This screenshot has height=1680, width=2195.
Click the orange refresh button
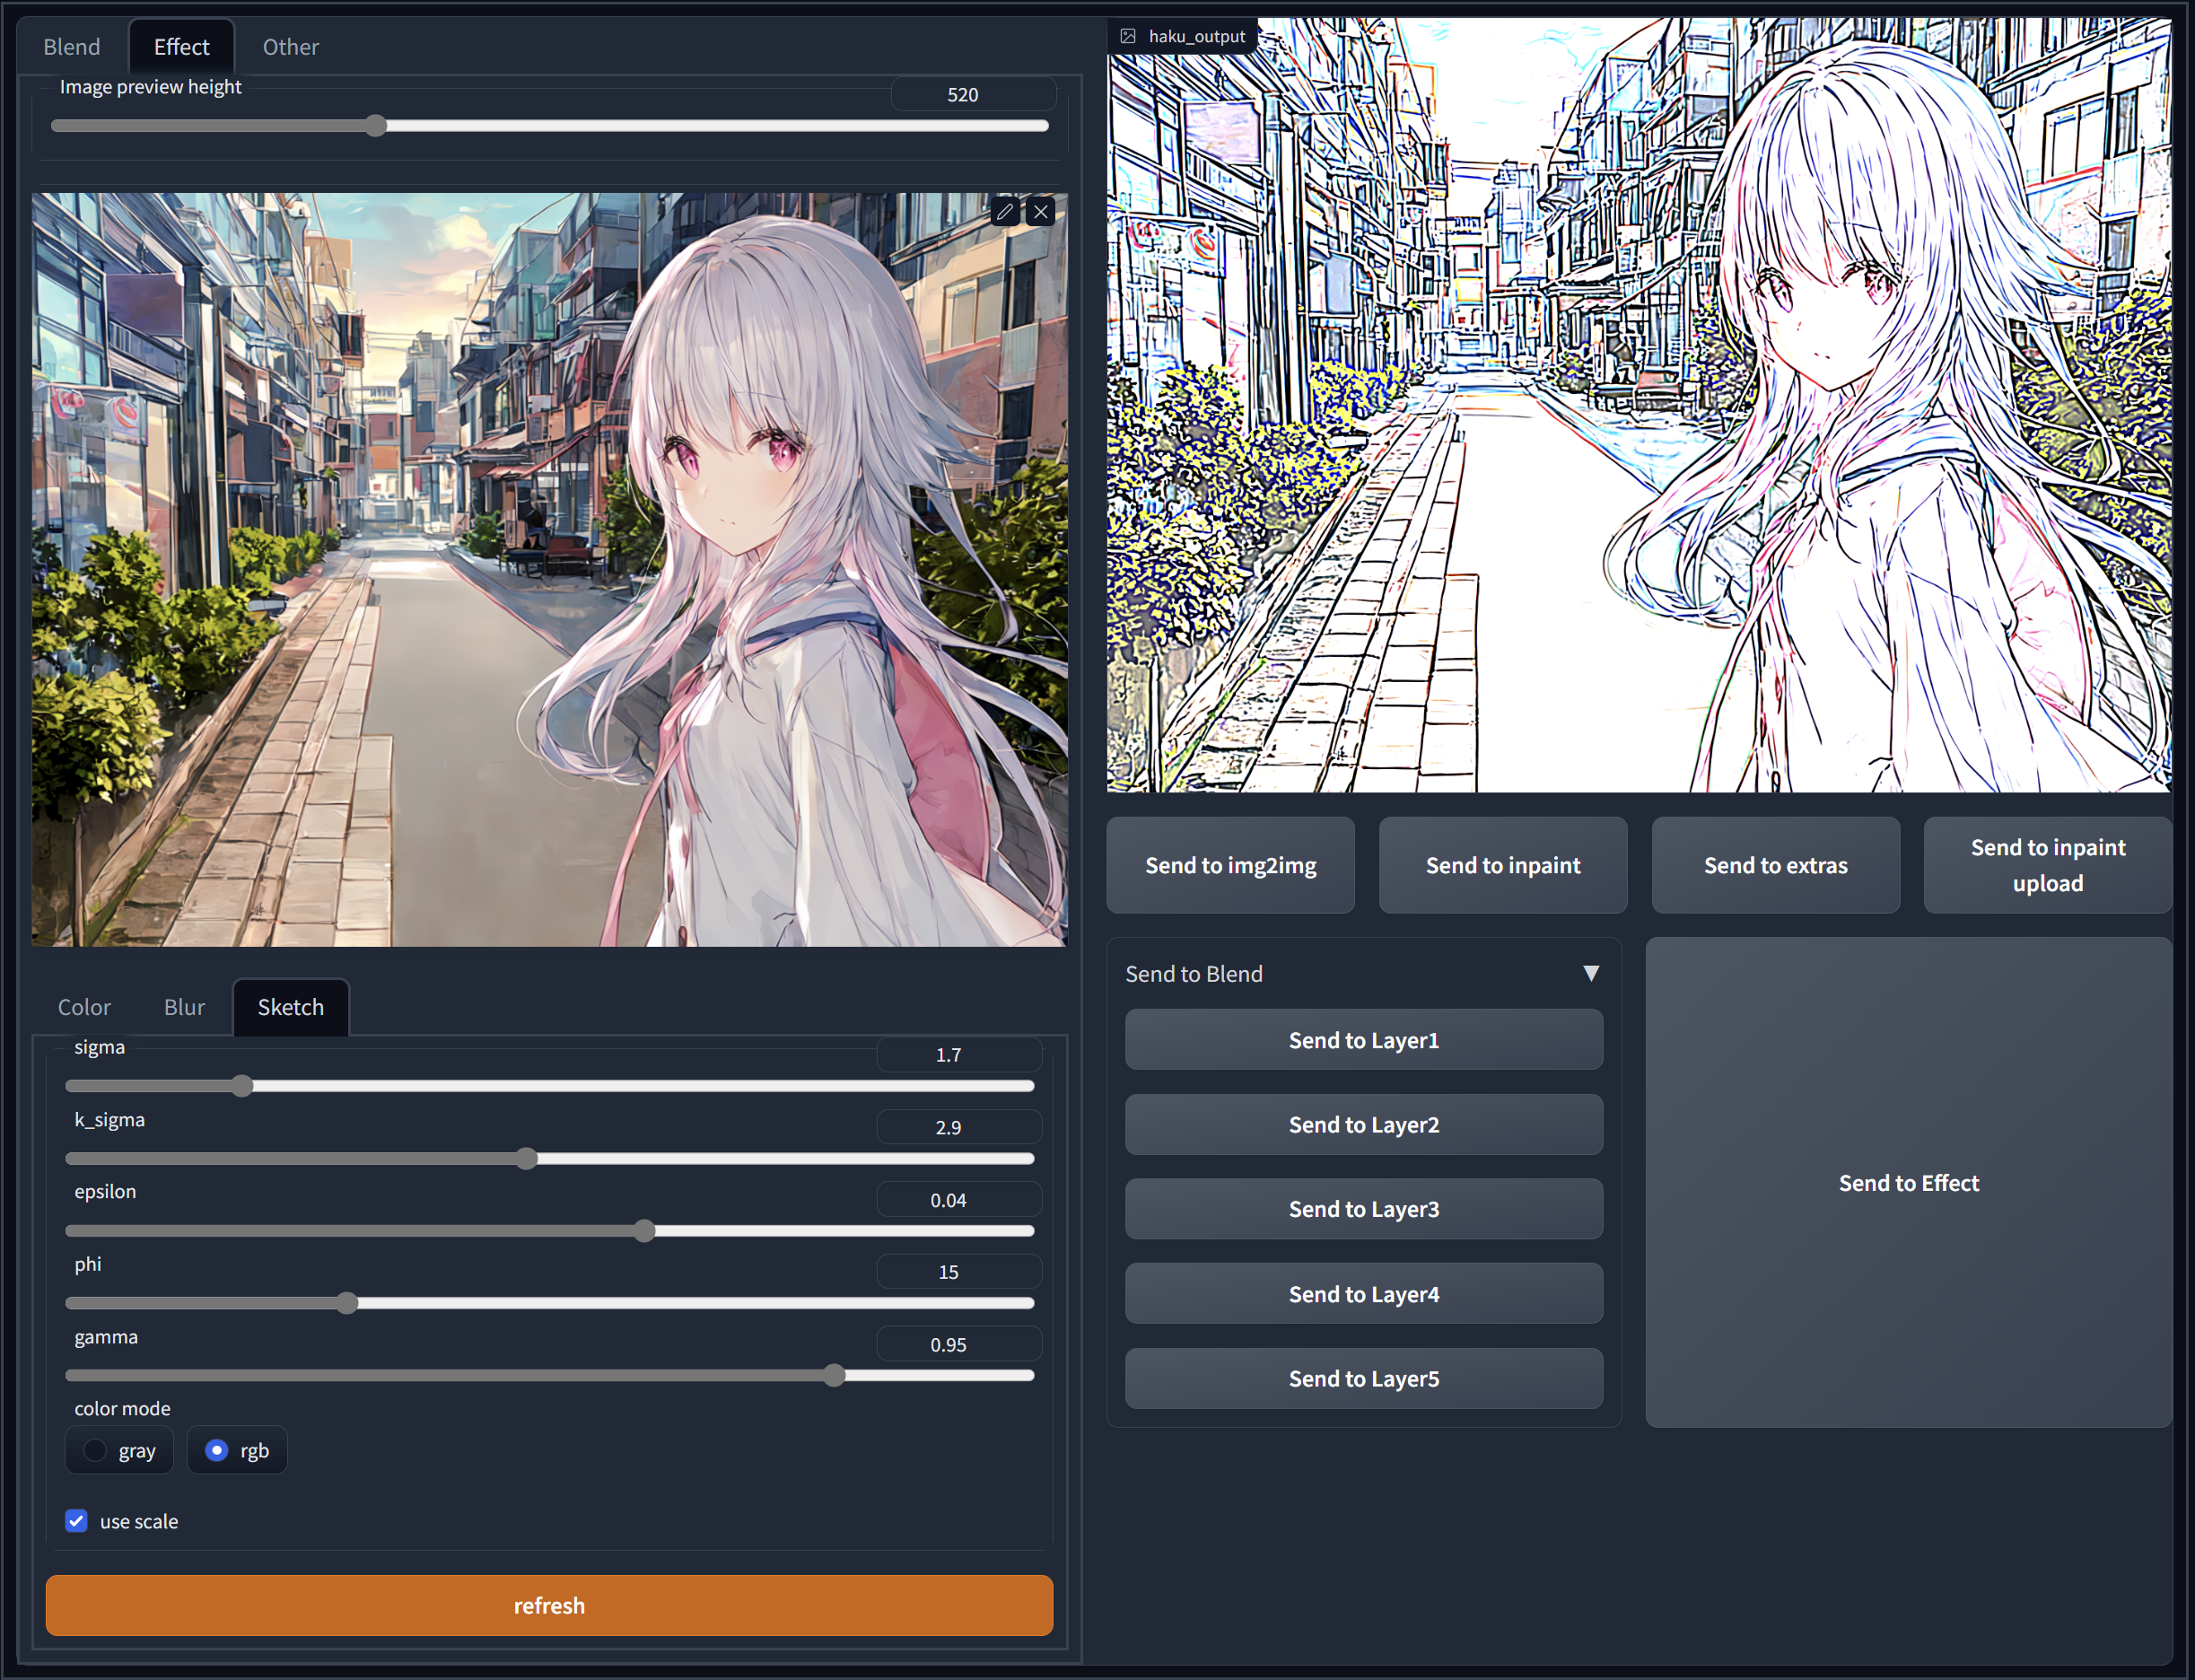click(549, 1605)
